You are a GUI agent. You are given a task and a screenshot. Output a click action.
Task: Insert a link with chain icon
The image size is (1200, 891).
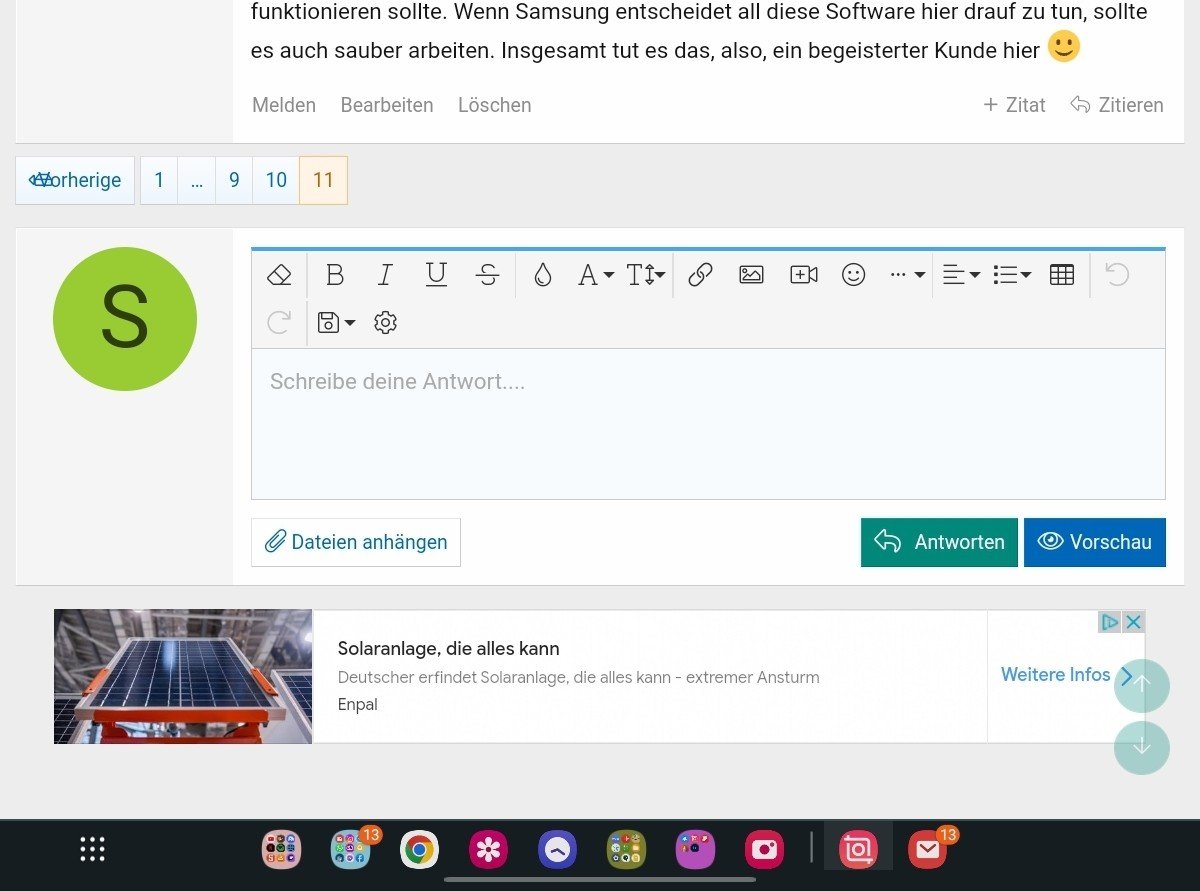tap(700, 275)
